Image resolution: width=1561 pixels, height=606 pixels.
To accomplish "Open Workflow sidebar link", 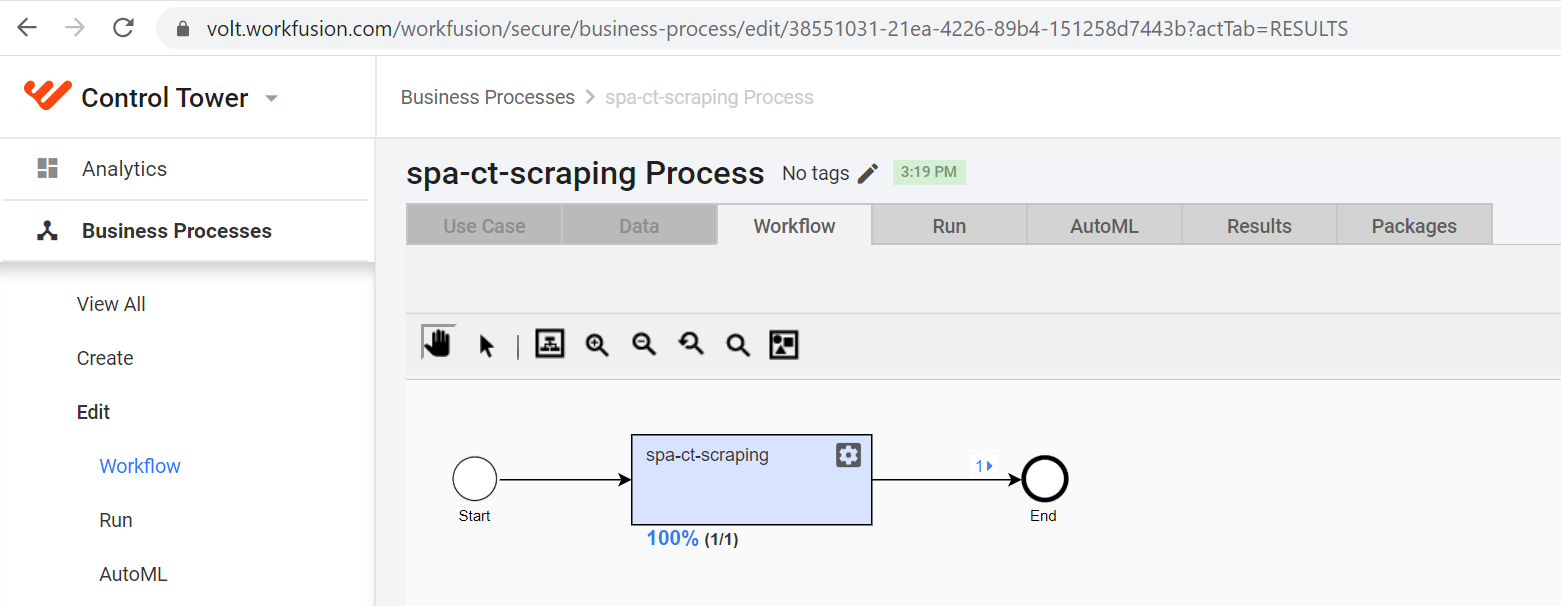I will [x=140, y=466].
